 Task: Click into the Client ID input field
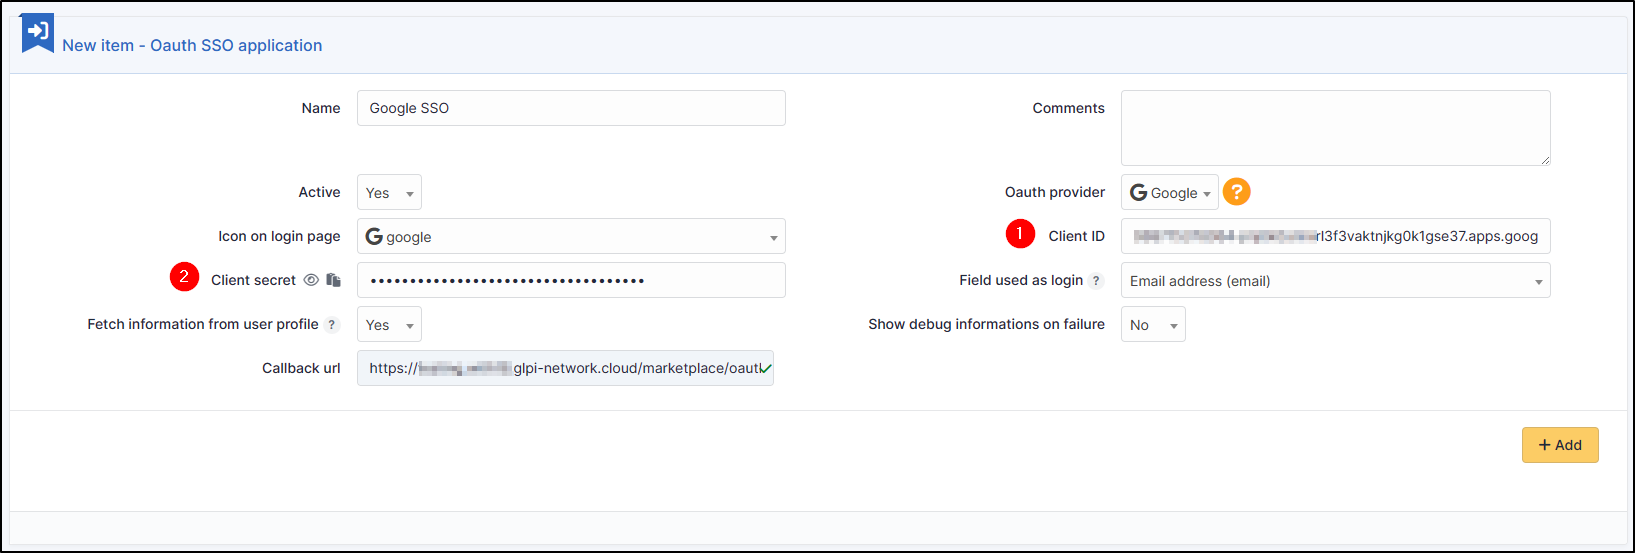(x=1335, y=236)
